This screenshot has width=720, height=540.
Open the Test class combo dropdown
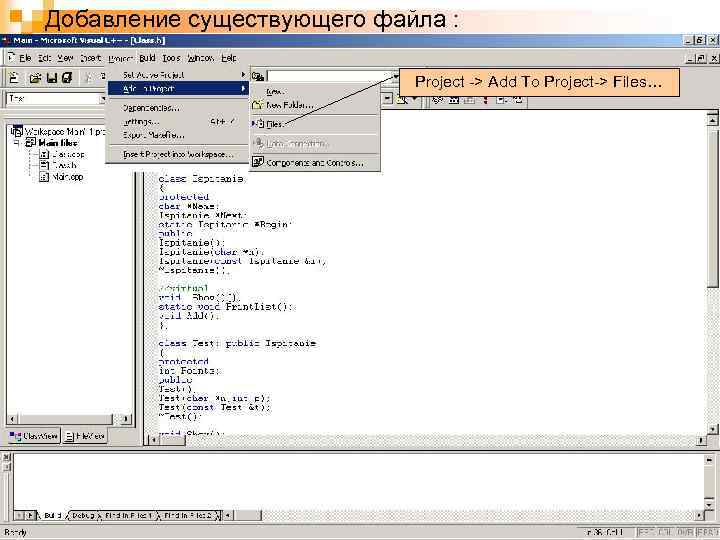103,98
